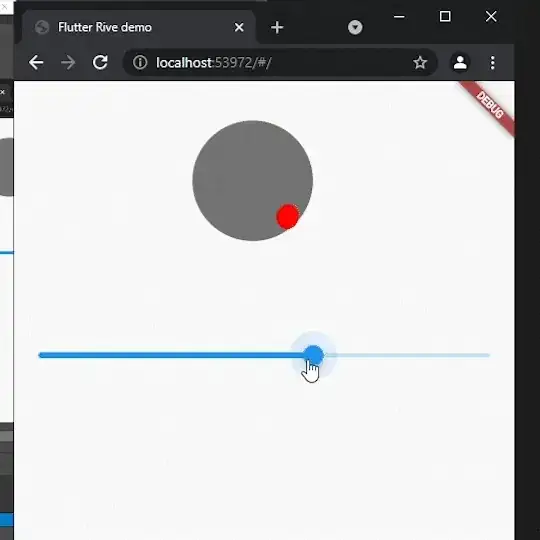
Task: Bookmark this page with the star icon
Action: coord(420,63)
